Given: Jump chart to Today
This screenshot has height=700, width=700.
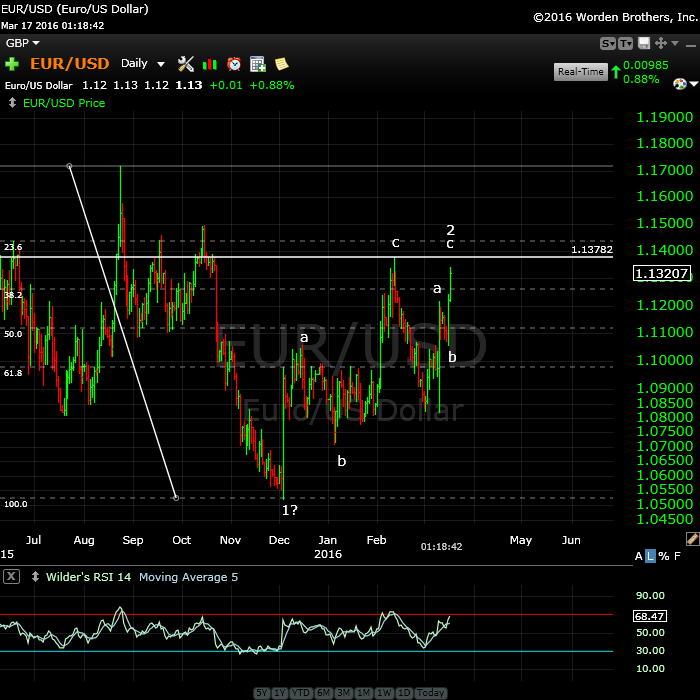Looking at the screenshot, I should [x=430, y=692].
